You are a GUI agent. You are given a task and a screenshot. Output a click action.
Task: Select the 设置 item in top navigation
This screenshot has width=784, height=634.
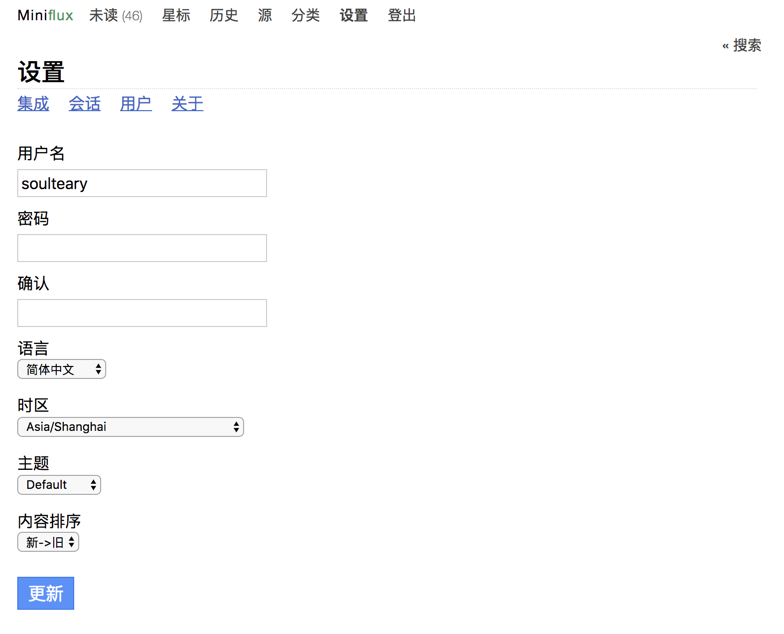tap(354, 16)
